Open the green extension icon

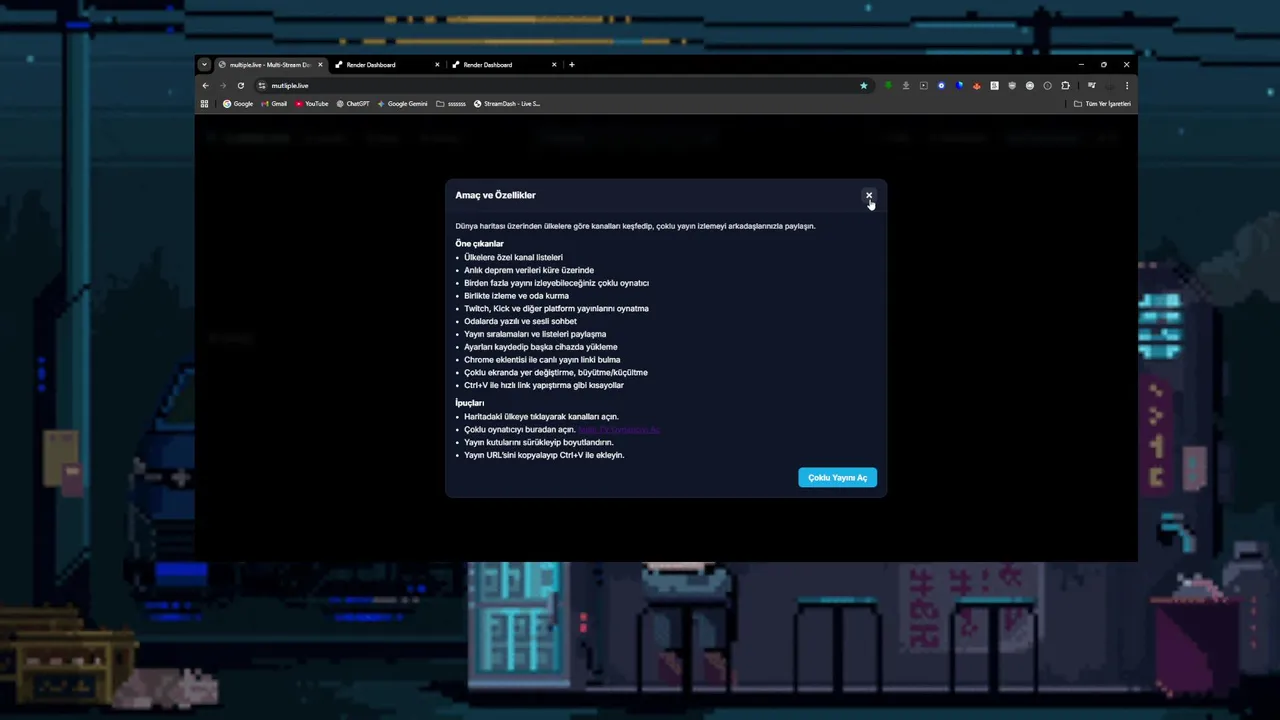coord(888,86)
